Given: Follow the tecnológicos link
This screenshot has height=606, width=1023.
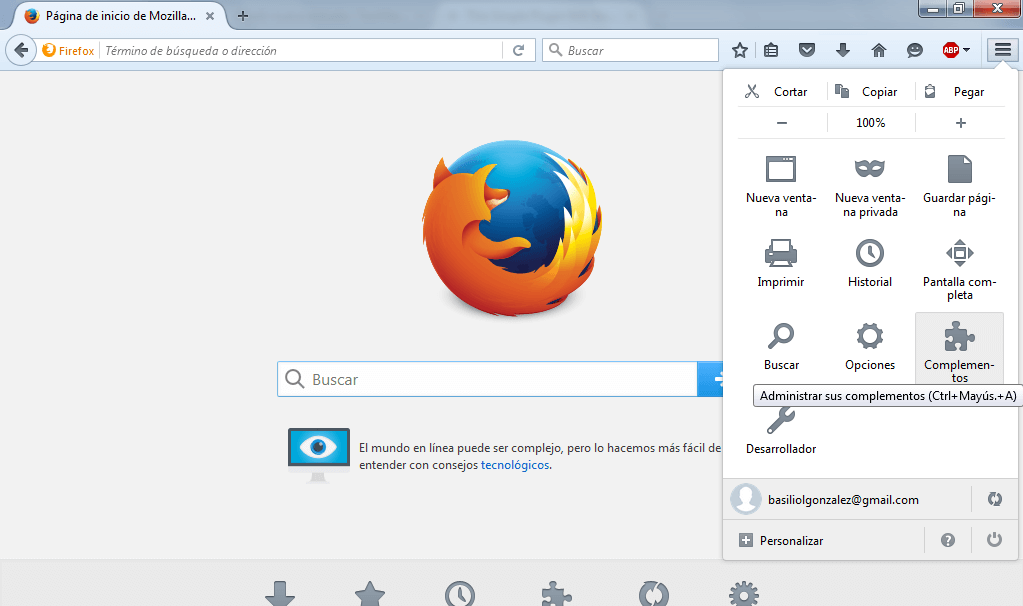Looking at the screenshot, I should (514, 465).
